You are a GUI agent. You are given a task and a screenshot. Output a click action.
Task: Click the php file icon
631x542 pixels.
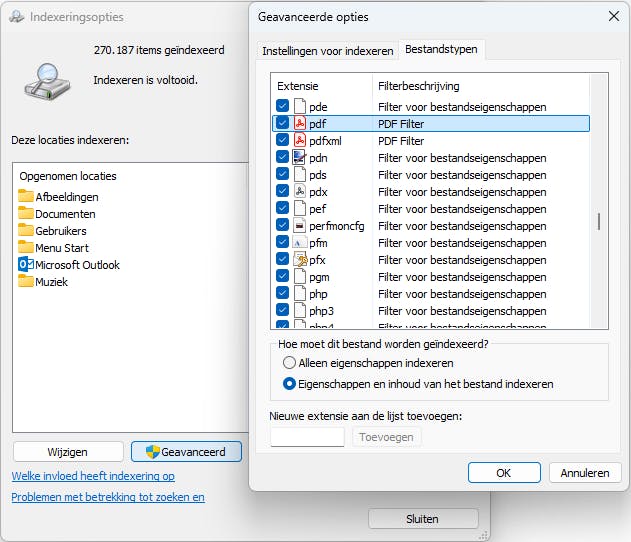pos(299,293)
